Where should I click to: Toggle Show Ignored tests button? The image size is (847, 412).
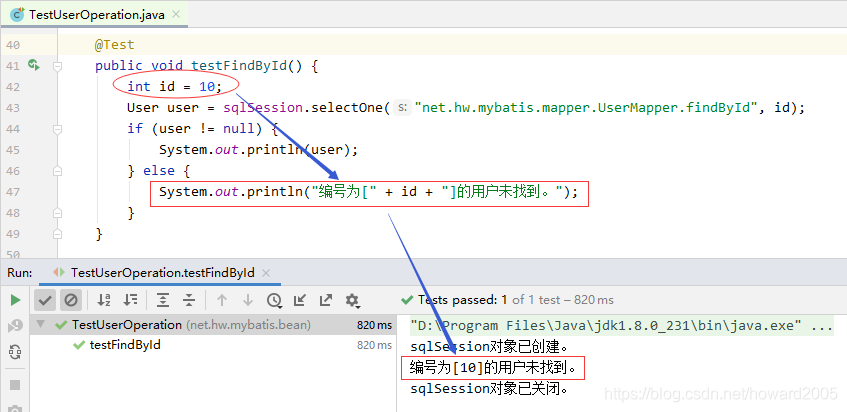71,300
